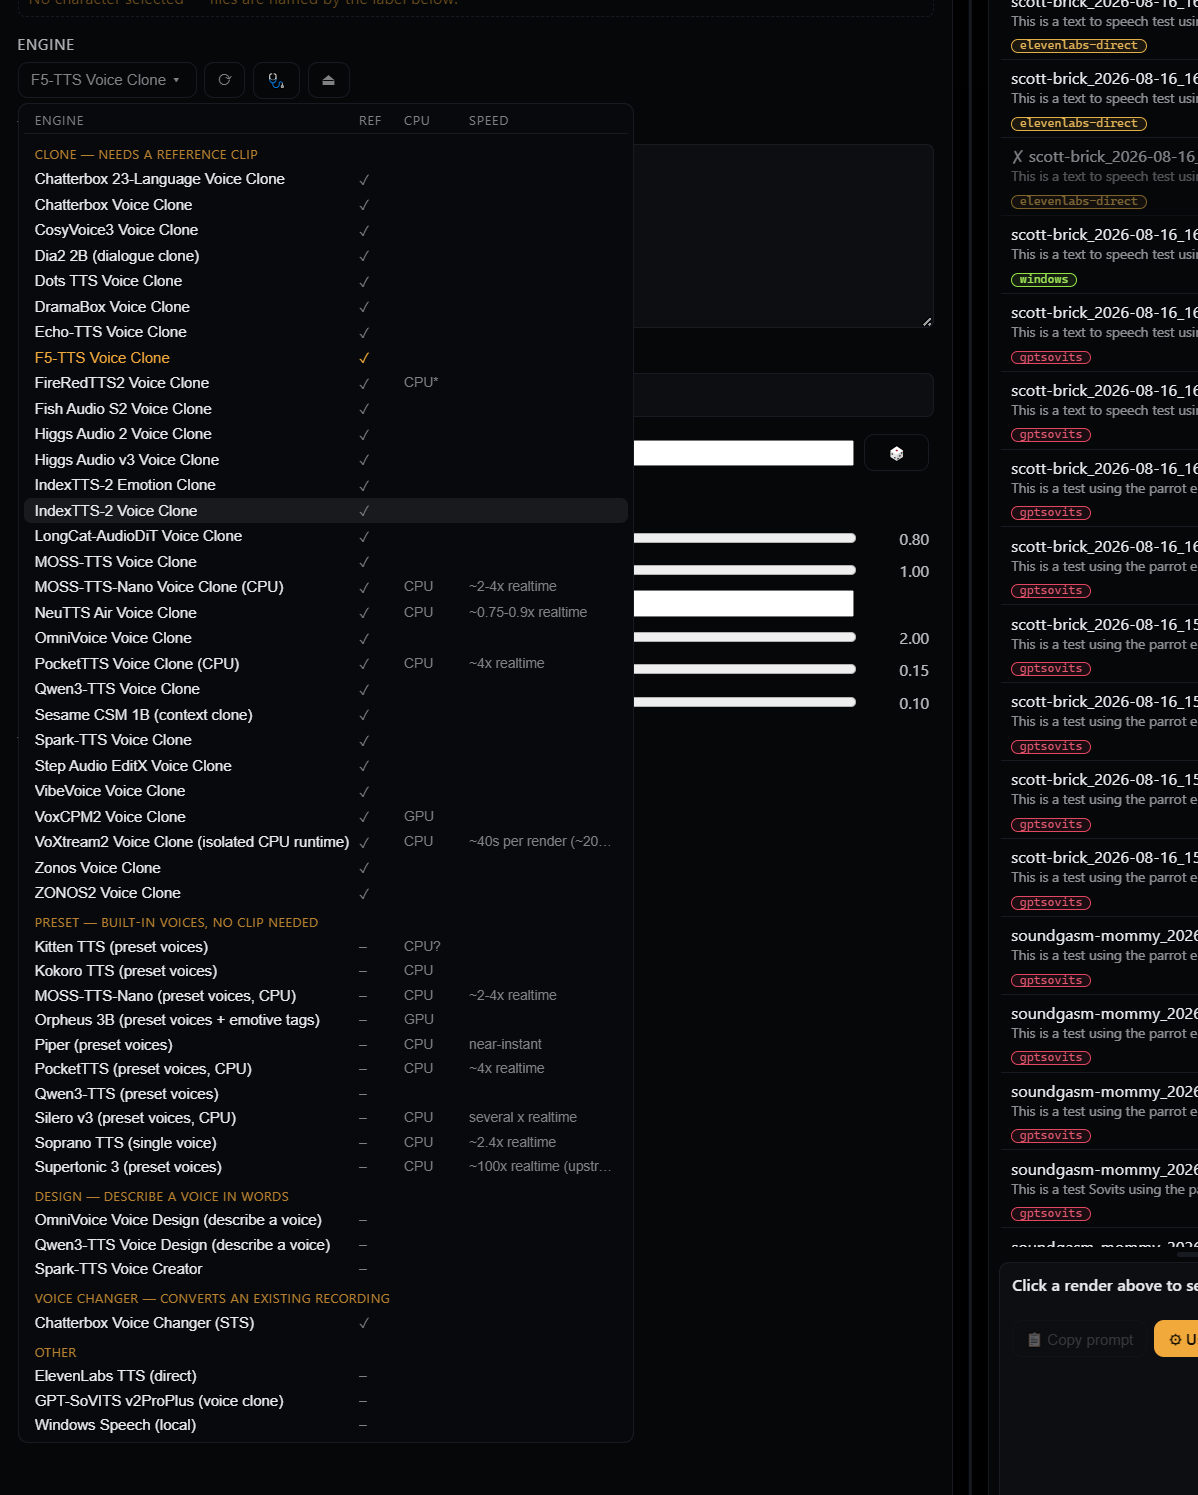Select the Chatterbox Voice Clone engine
1198x1495 pixels.
326,205
